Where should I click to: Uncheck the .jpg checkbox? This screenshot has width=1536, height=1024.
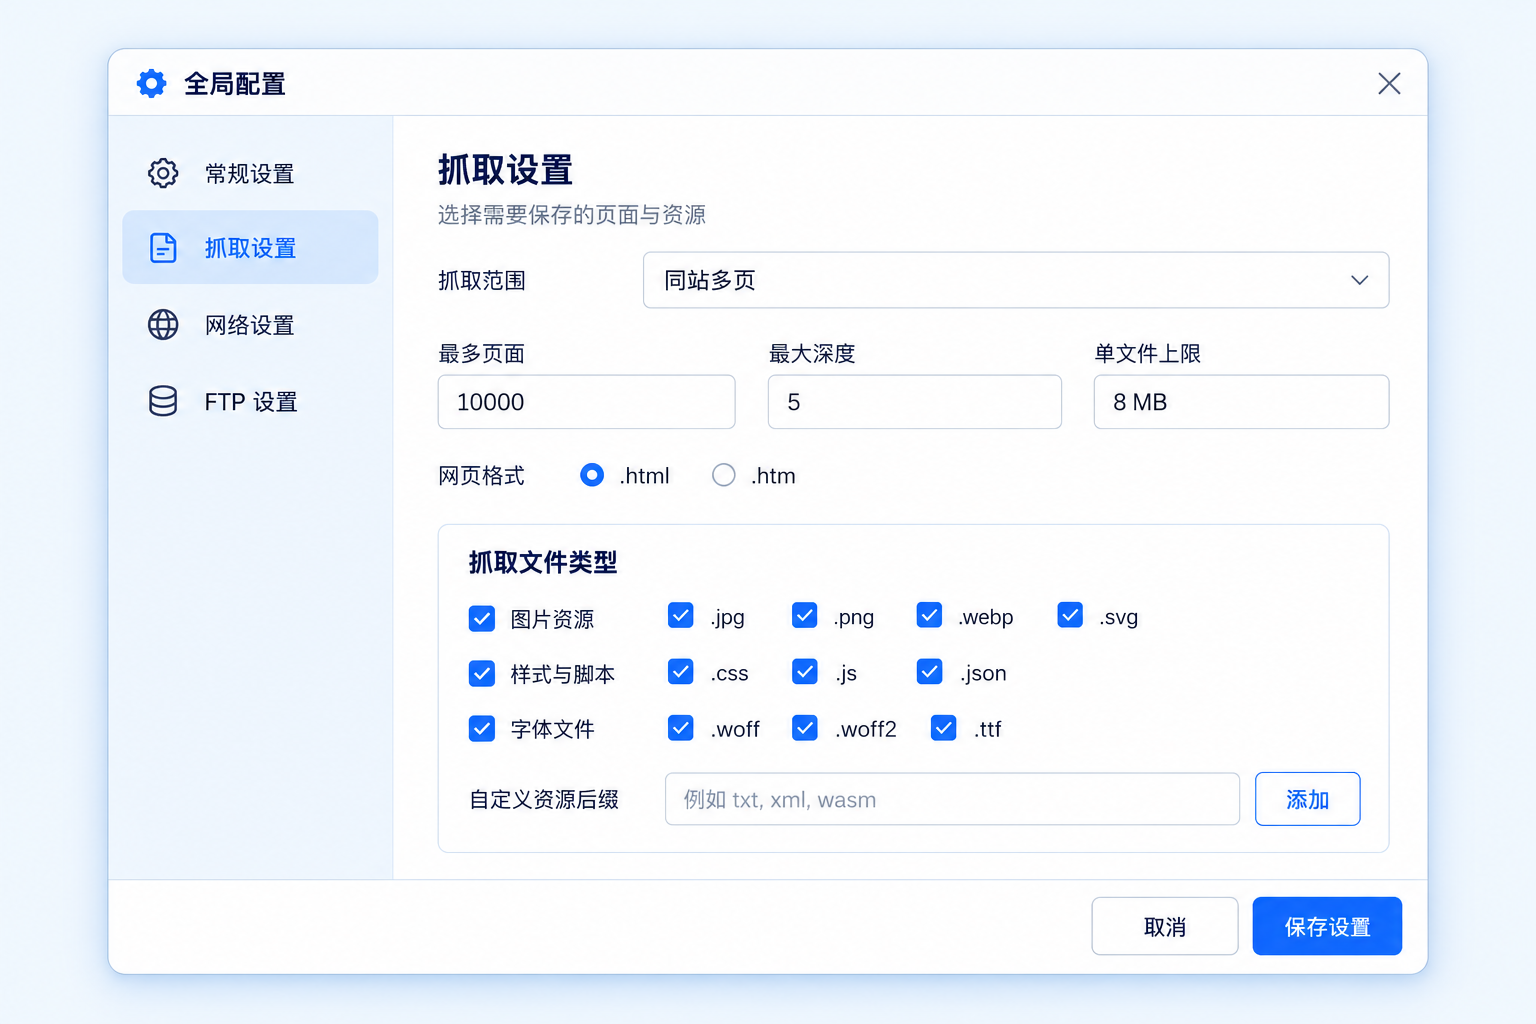pyautogui.click(x=681, y=615)
